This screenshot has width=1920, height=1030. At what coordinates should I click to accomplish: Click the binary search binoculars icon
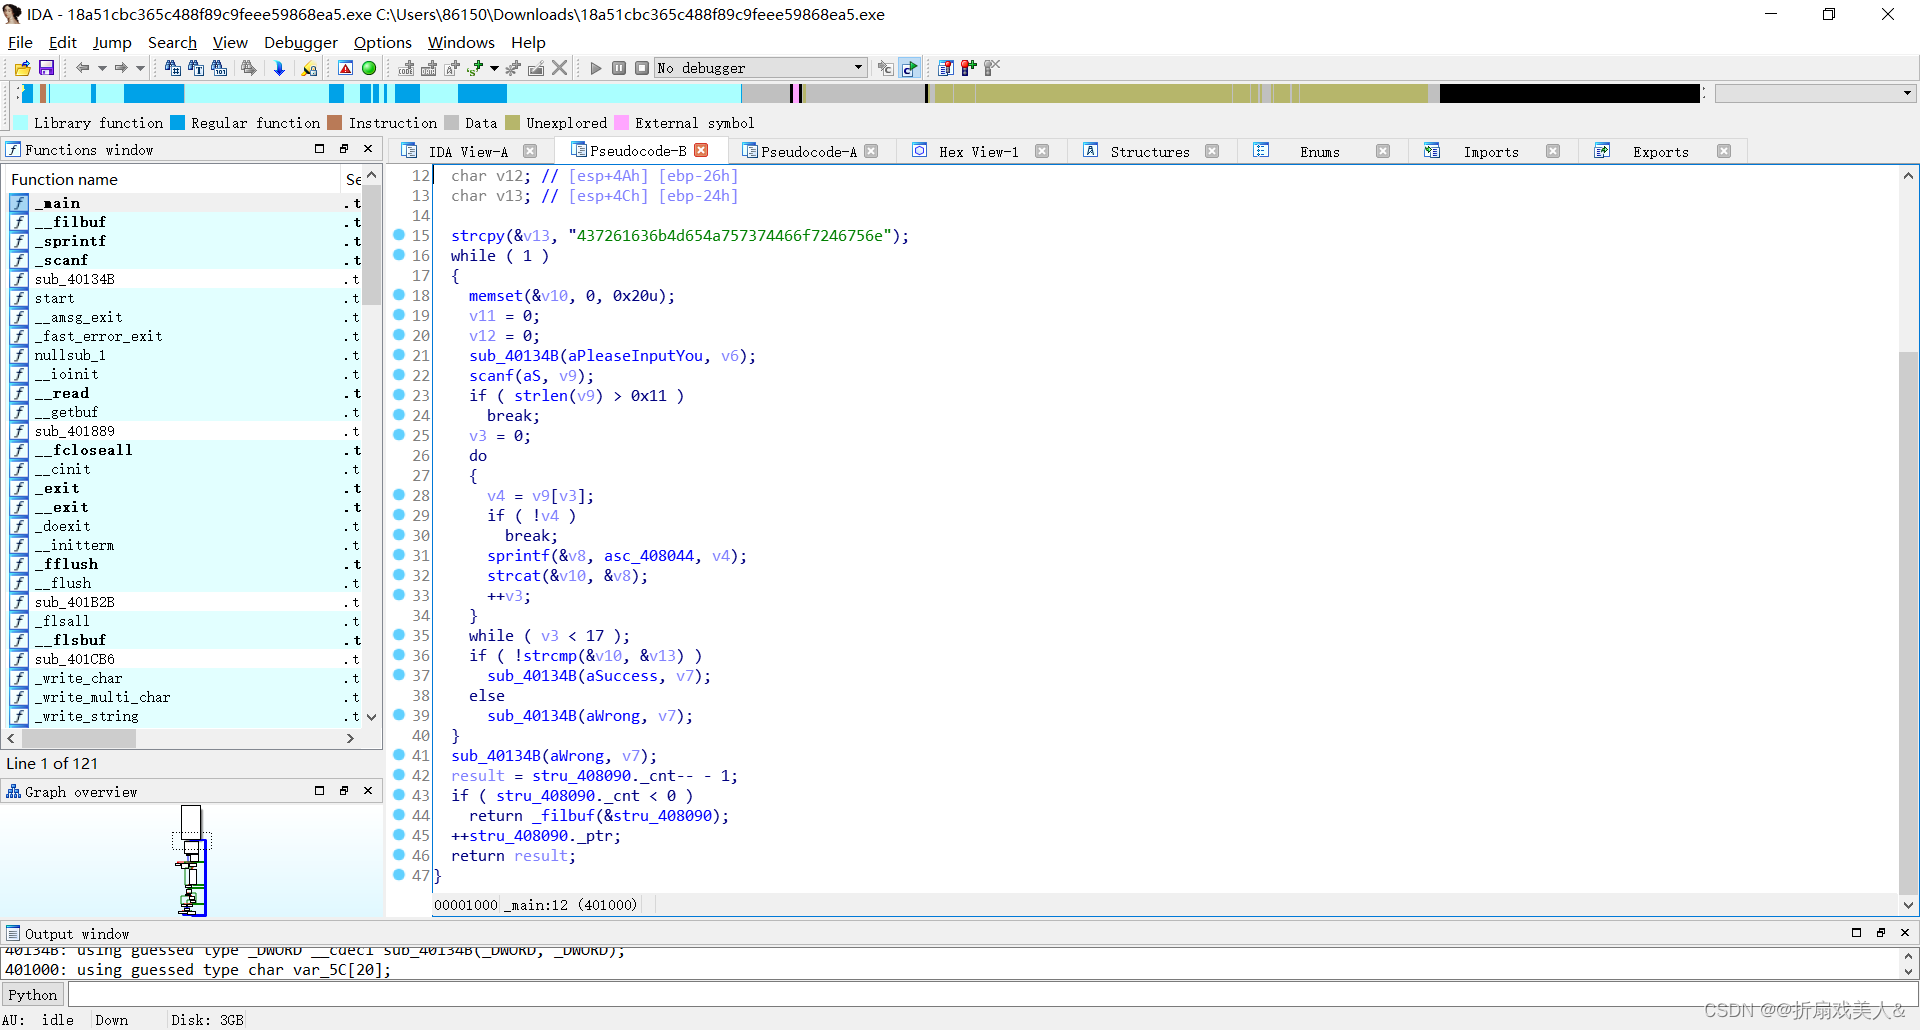[219, 68]
